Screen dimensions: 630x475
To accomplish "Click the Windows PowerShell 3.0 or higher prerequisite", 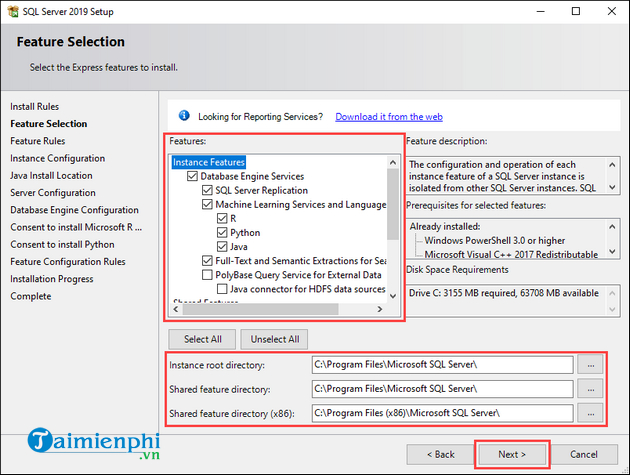I will click(495, 240).
